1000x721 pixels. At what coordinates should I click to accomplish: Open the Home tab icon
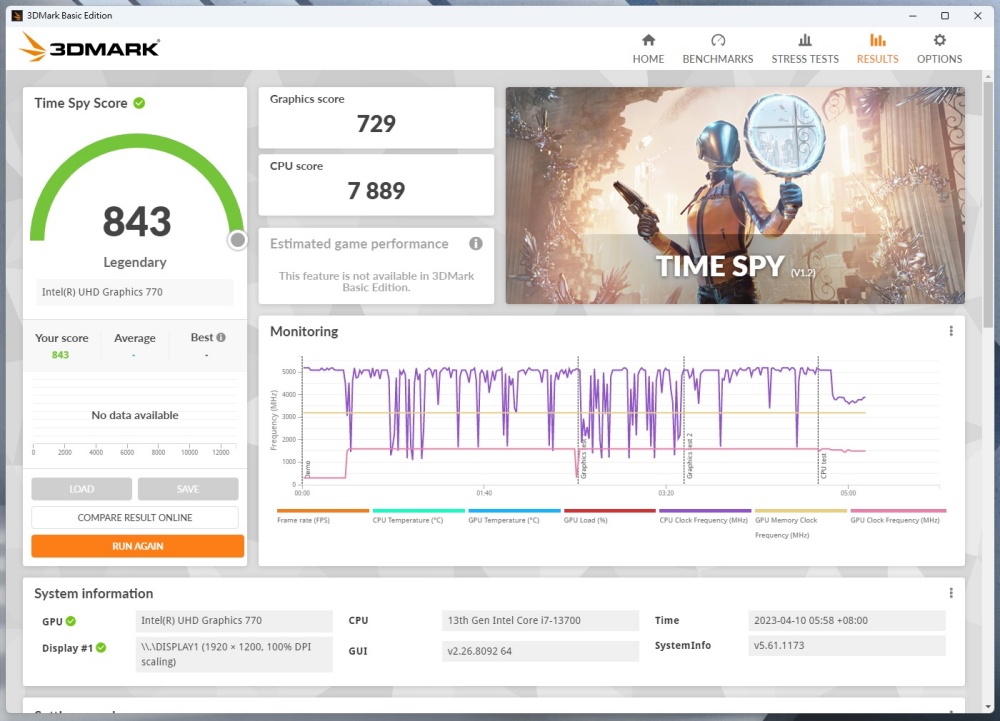648,40
